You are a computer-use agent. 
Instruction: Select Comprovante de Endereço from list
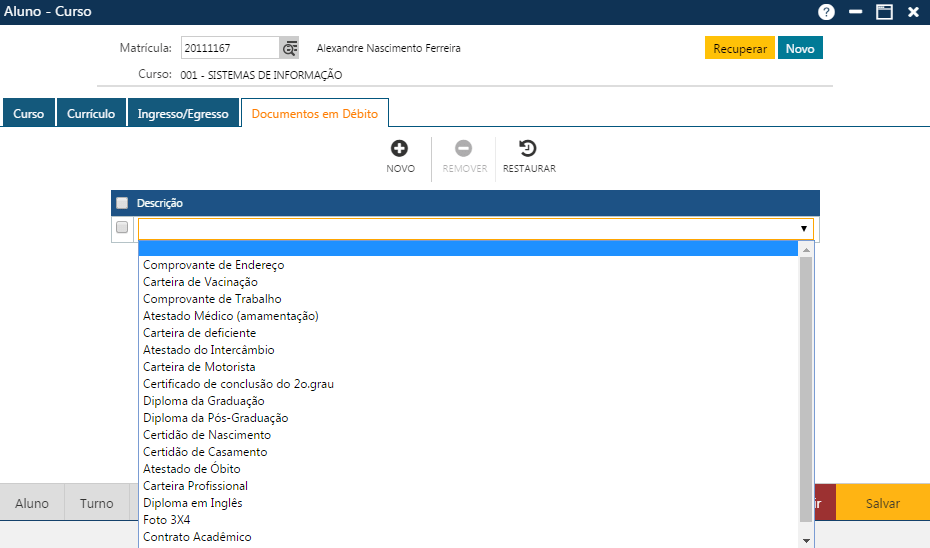pos(214,265)
